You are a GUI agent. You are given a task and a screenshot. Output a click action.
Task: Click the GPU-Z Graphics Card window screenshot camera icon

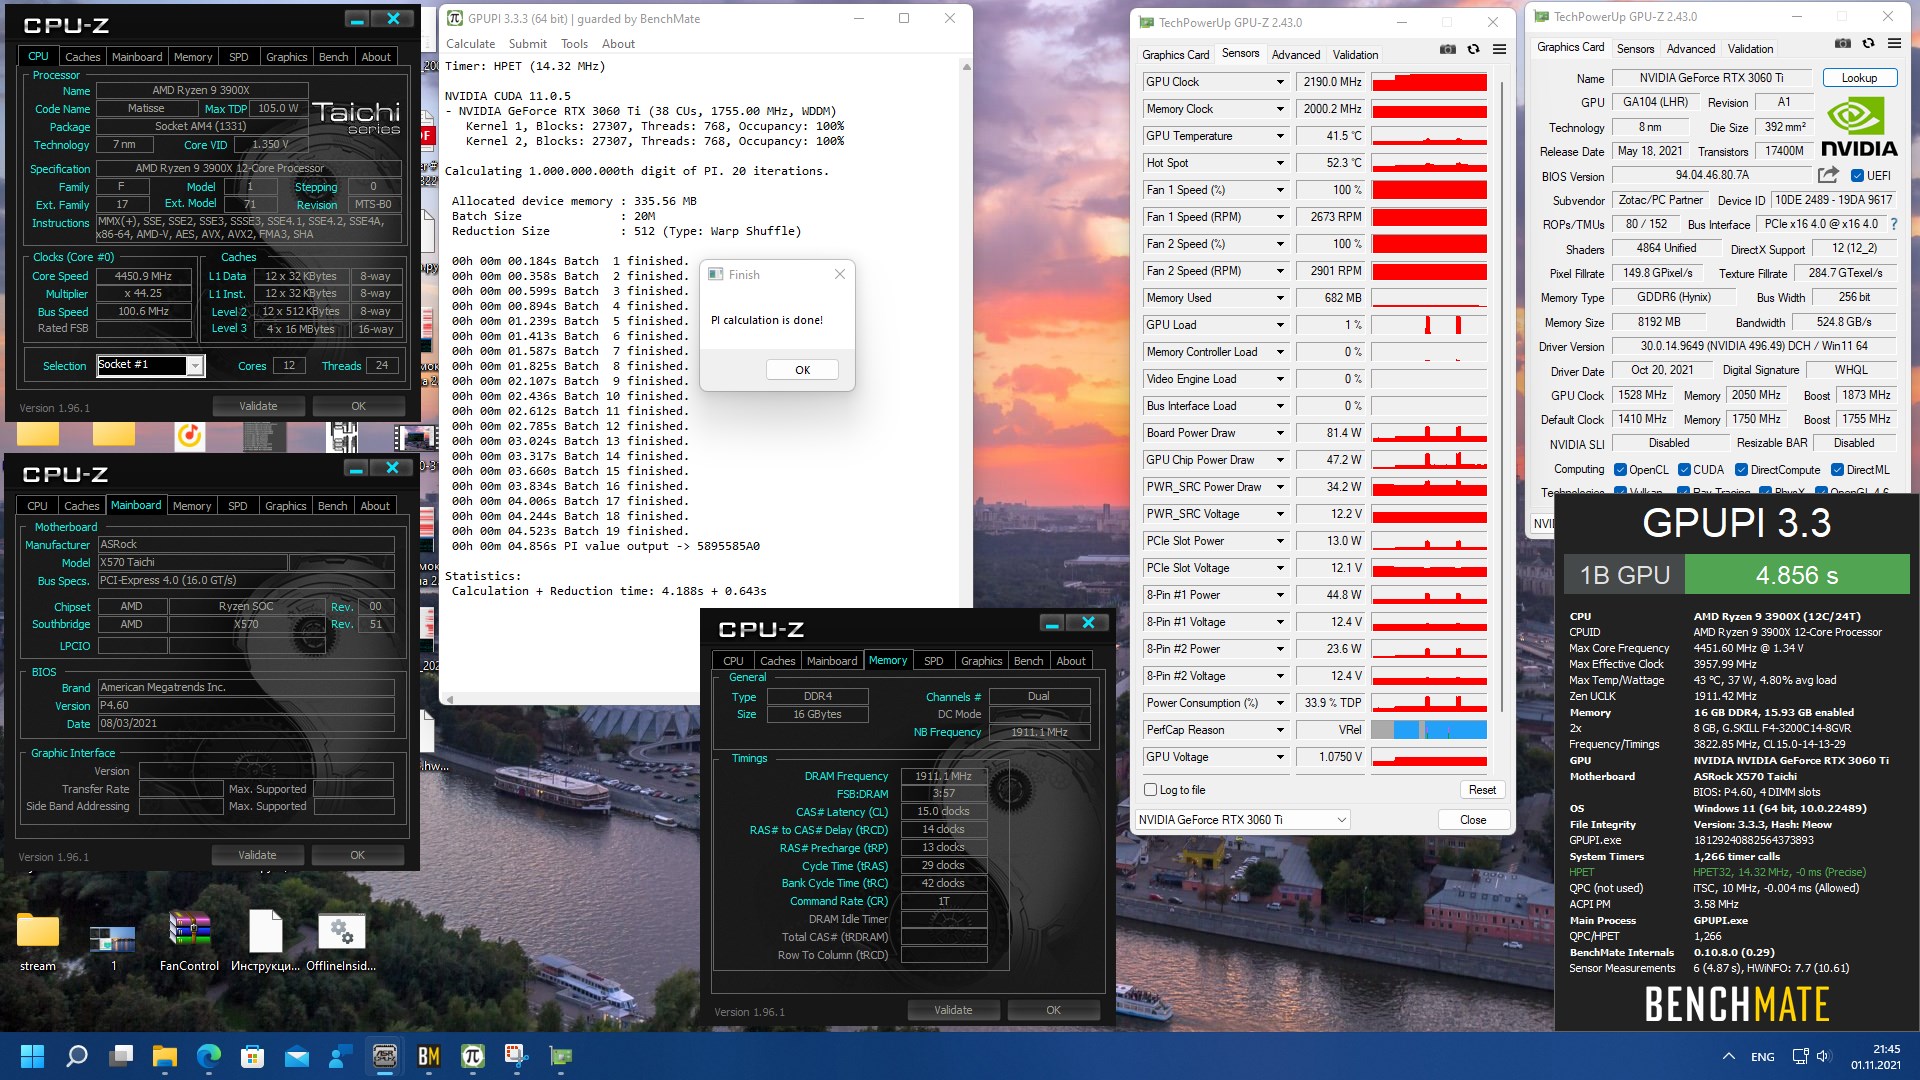point(1843,43)
